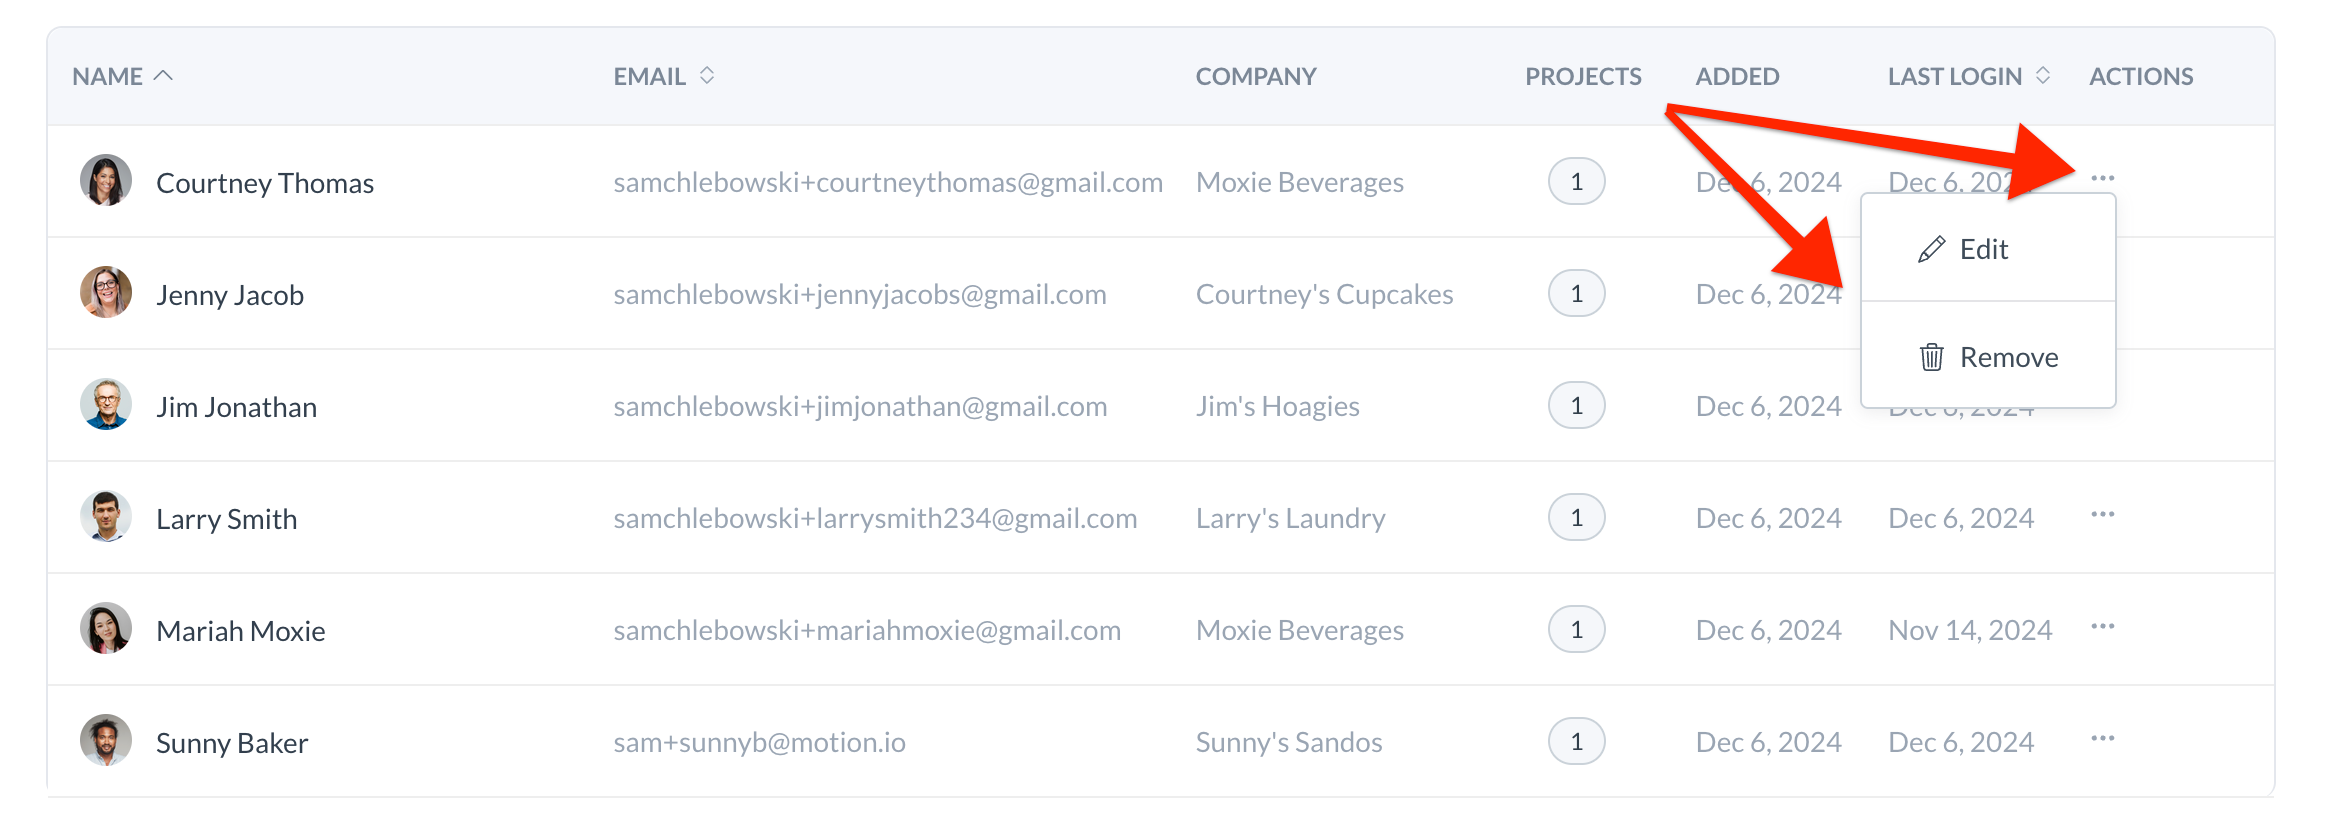Viewport: 2328px width, 826px height.
Task: Click Jim Jonathan's profile avatar
Action: 106,405
